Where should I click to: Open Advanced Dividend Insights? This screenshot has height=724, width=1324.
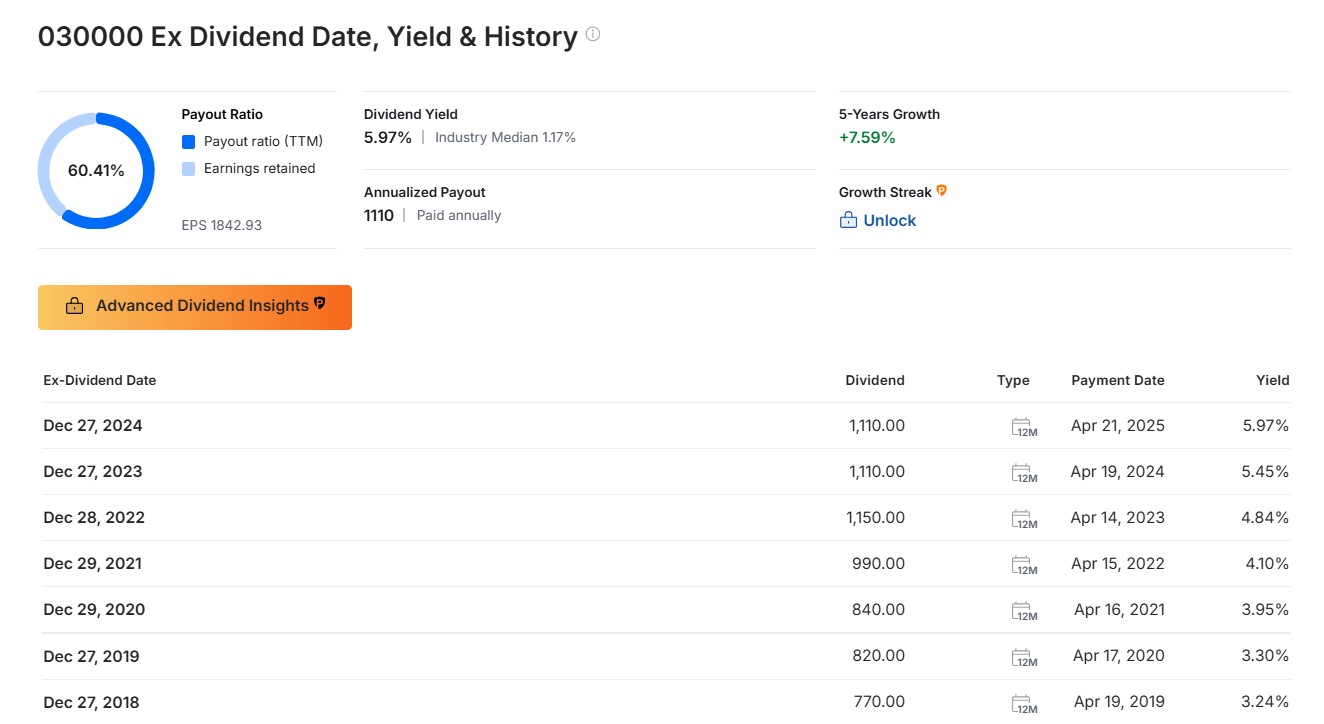point(195,307)
